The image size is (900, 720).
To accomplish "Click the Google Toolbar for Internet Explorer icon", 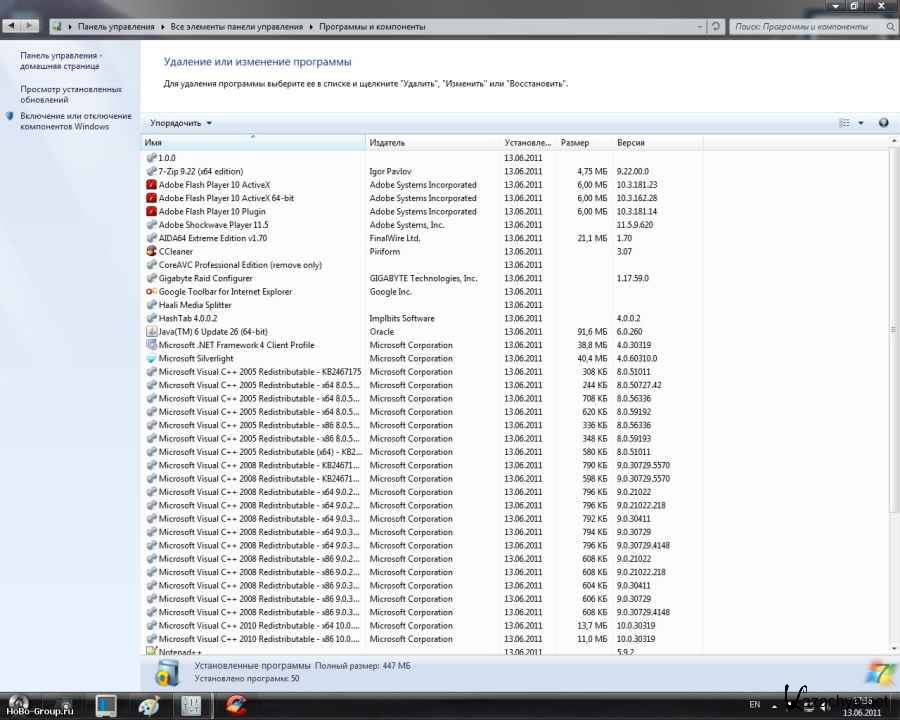I will coord(151,292).
